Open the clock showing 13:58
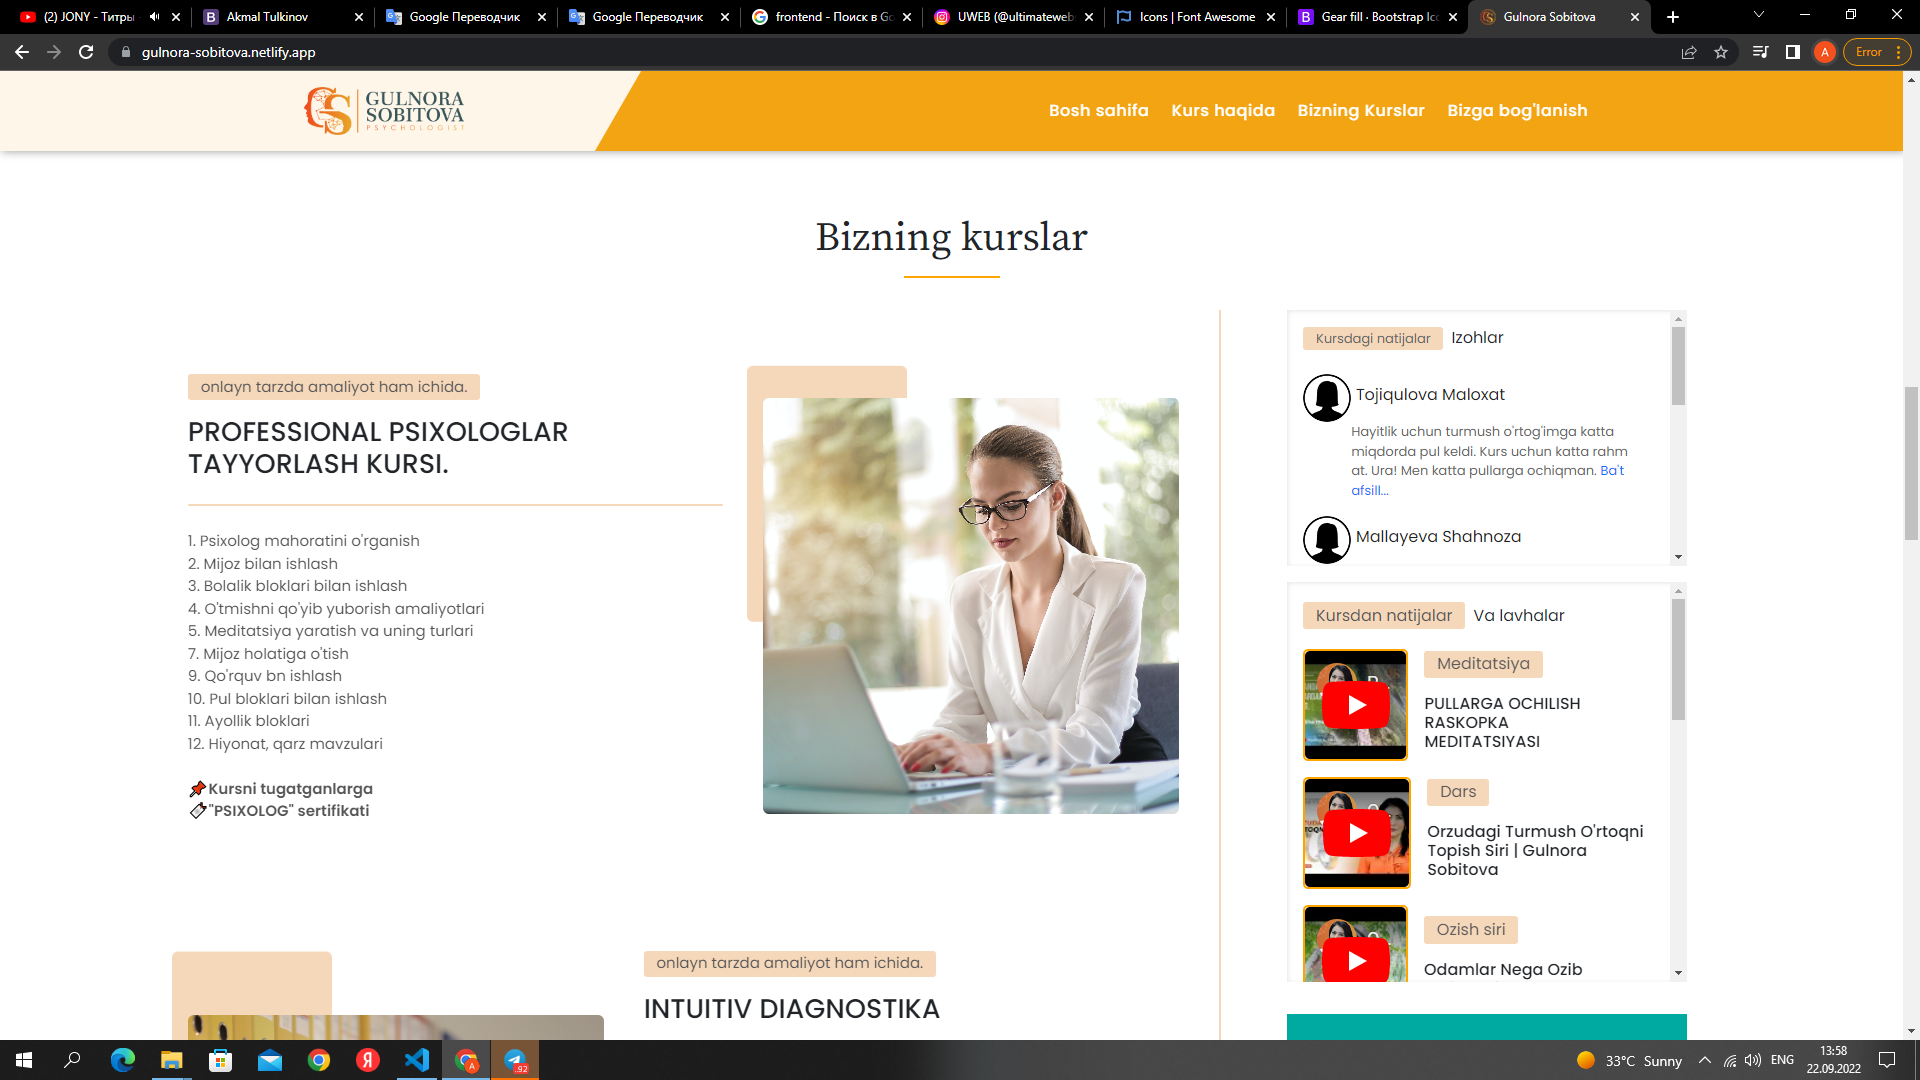 [1833, 1060]
